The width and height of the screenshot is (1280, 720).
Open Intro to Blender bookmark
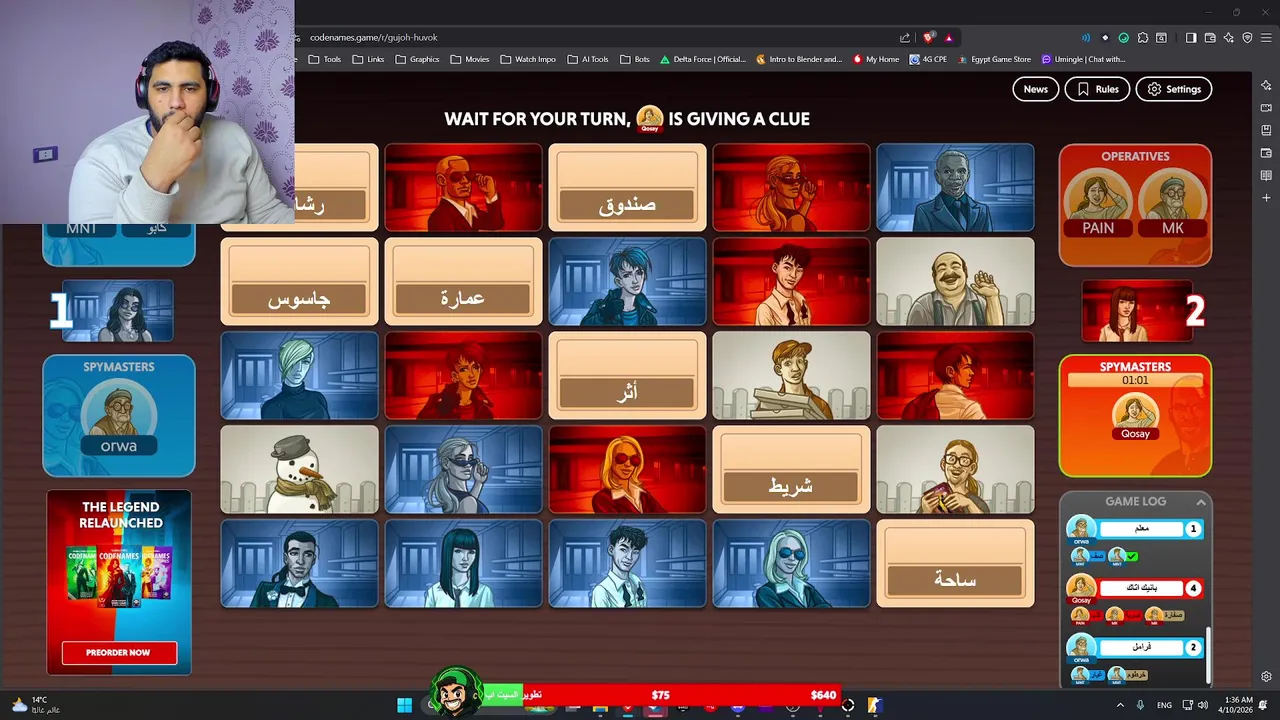(799, 59)
